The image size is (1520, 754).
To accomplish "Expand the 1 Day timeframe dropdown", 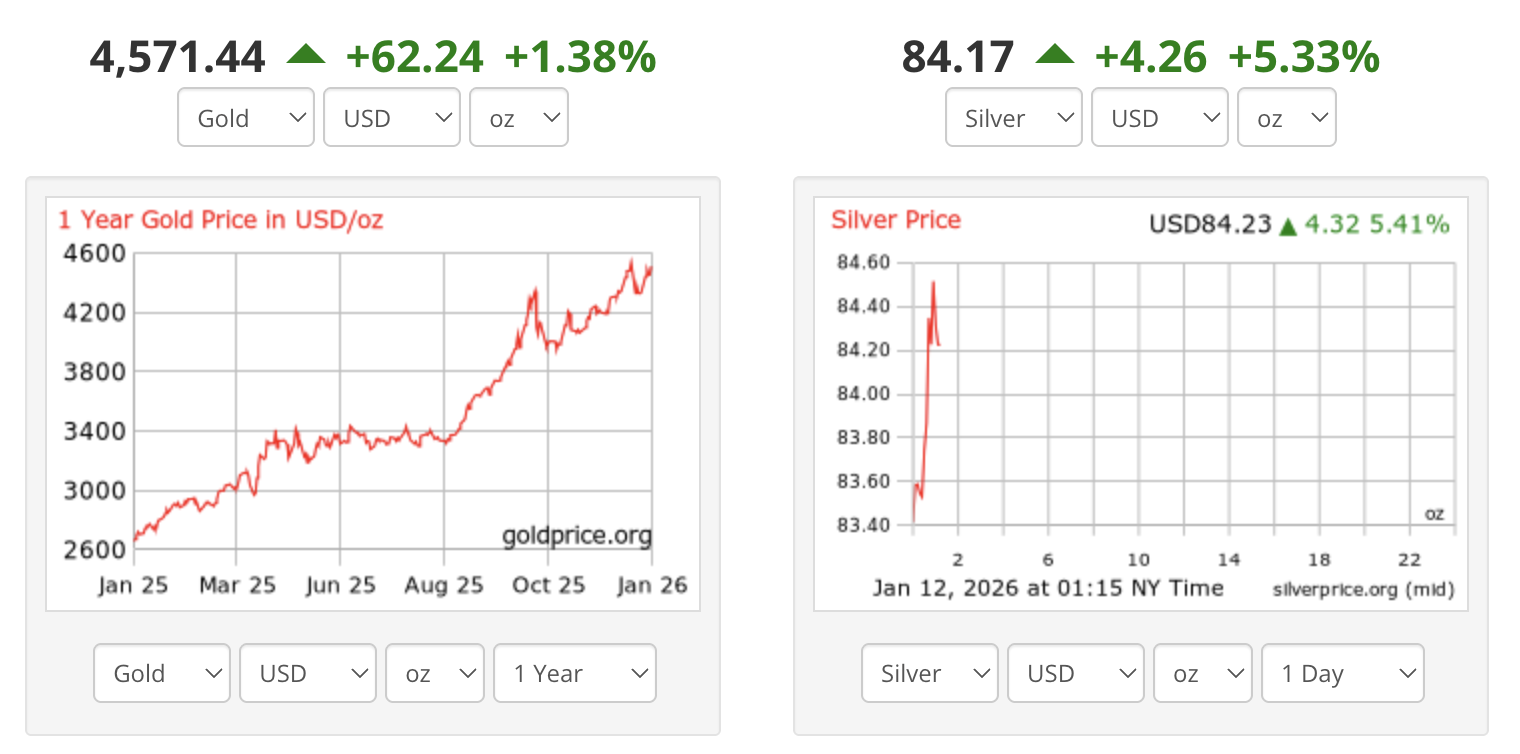I will pyautogui.click(x=1342, y=673).
